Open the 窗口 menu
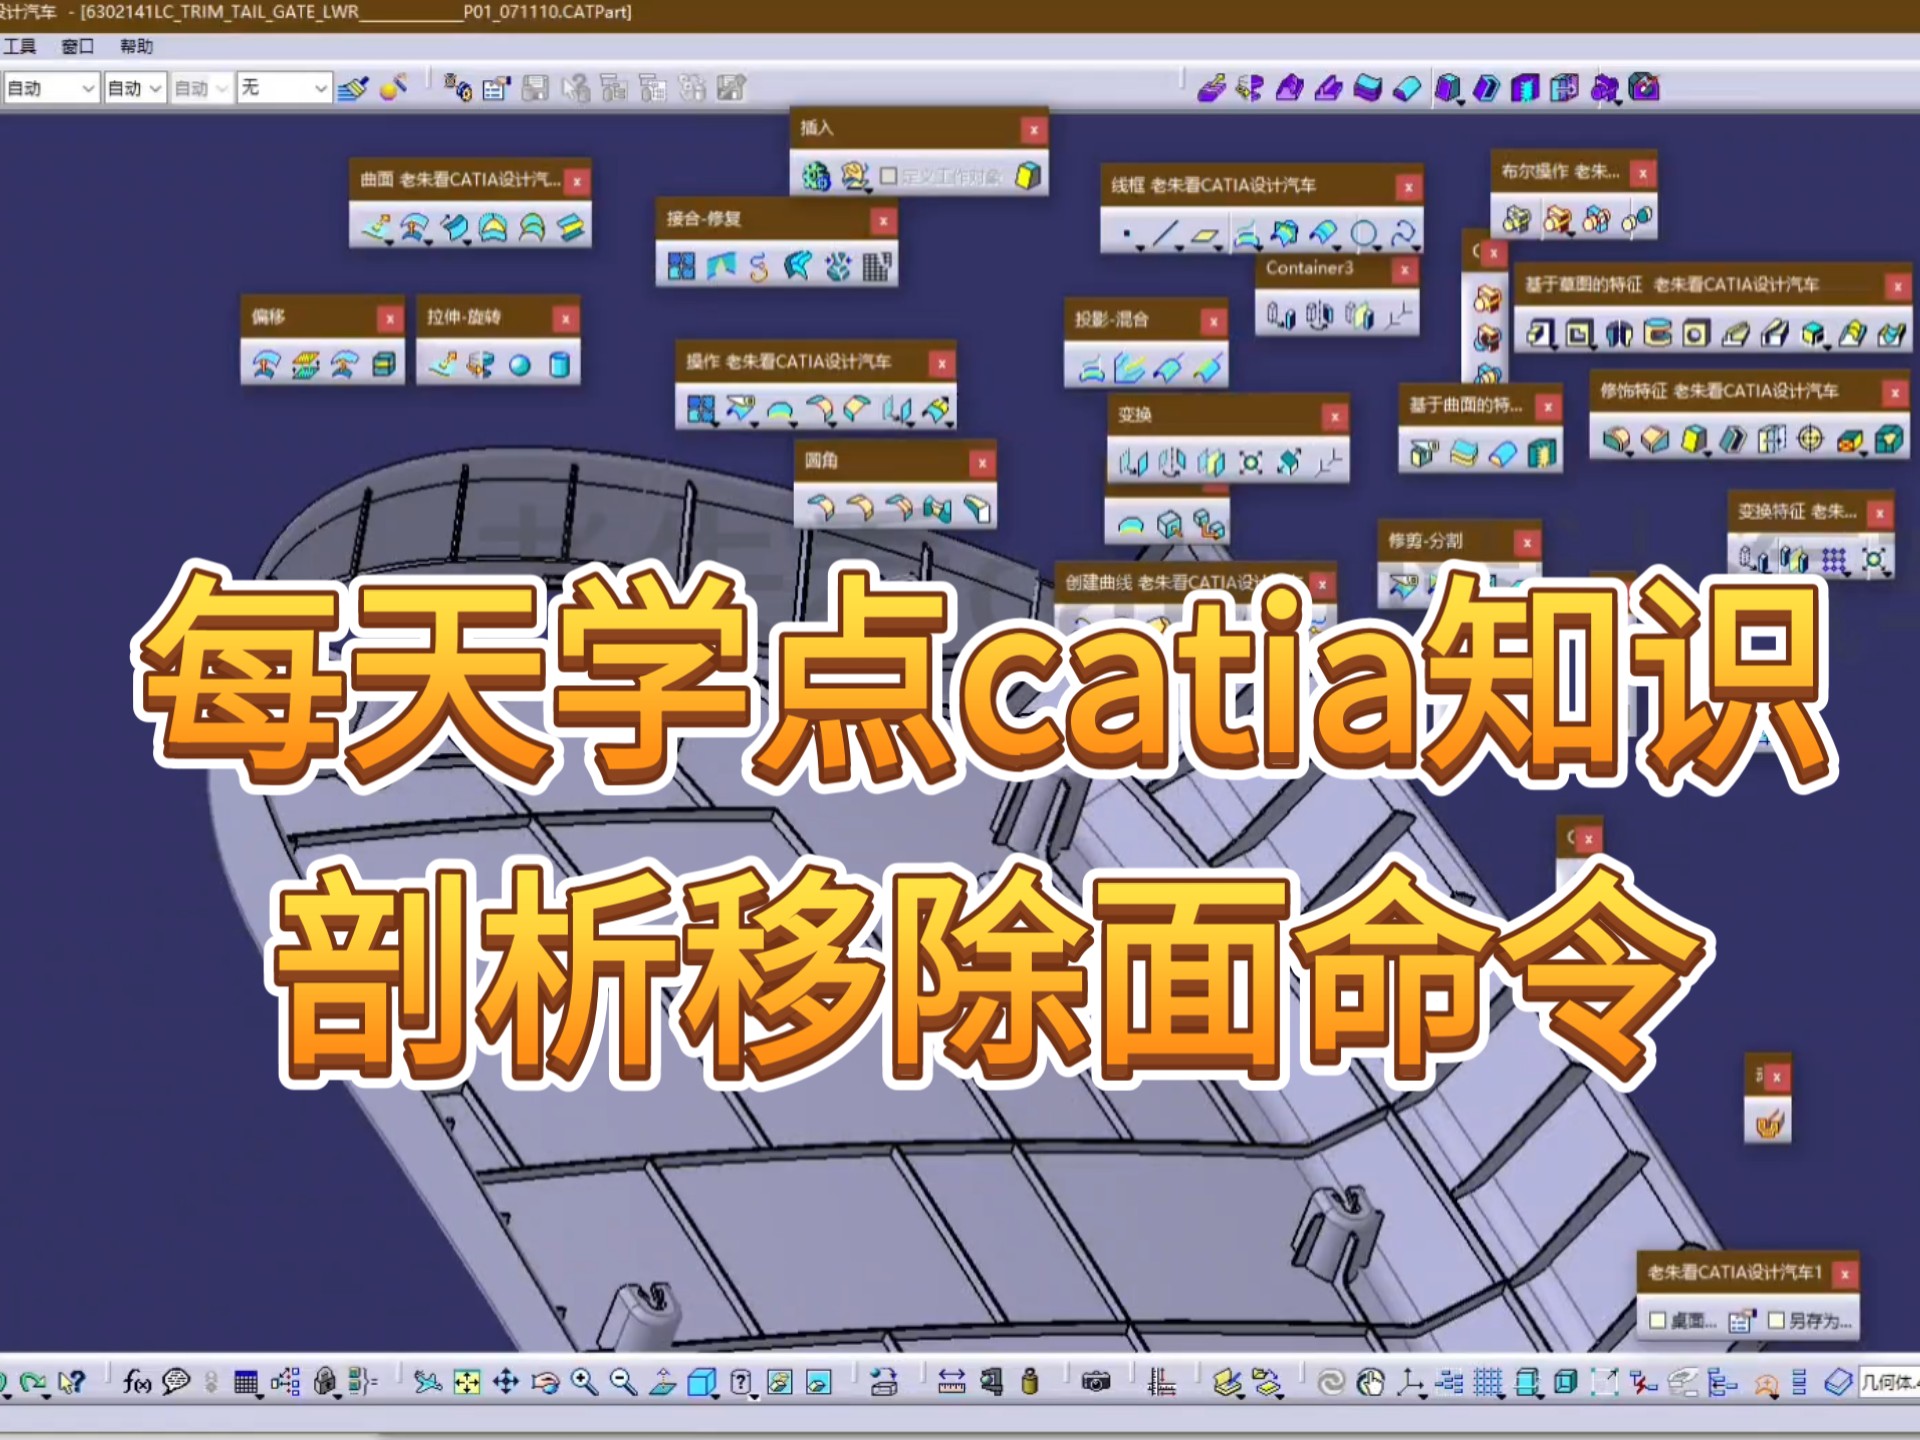 pyautogui.click(x=77, y=46)
